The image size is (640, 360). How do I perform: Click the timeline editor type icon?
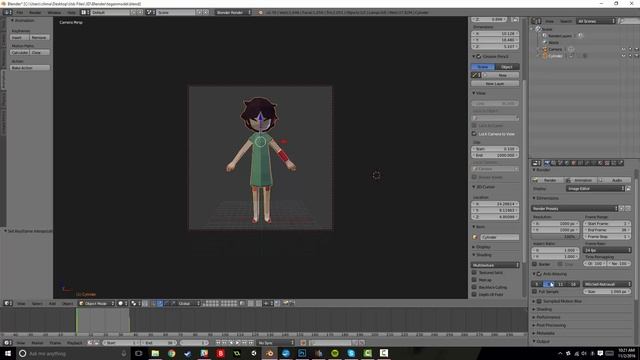click(7, 343)
